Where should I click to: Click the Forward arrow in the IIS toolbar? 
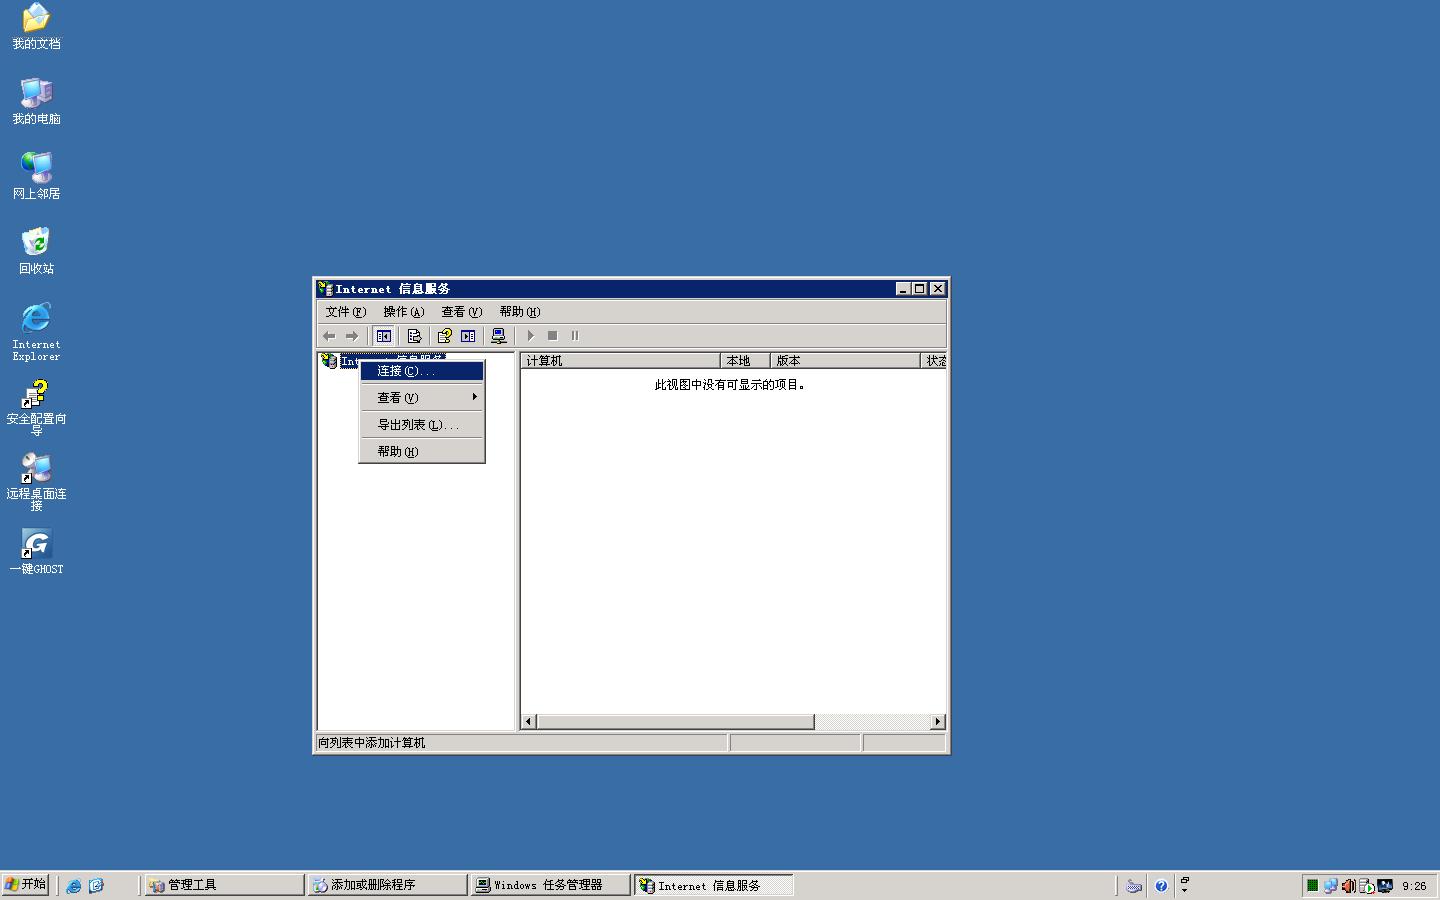coord(351,336)
